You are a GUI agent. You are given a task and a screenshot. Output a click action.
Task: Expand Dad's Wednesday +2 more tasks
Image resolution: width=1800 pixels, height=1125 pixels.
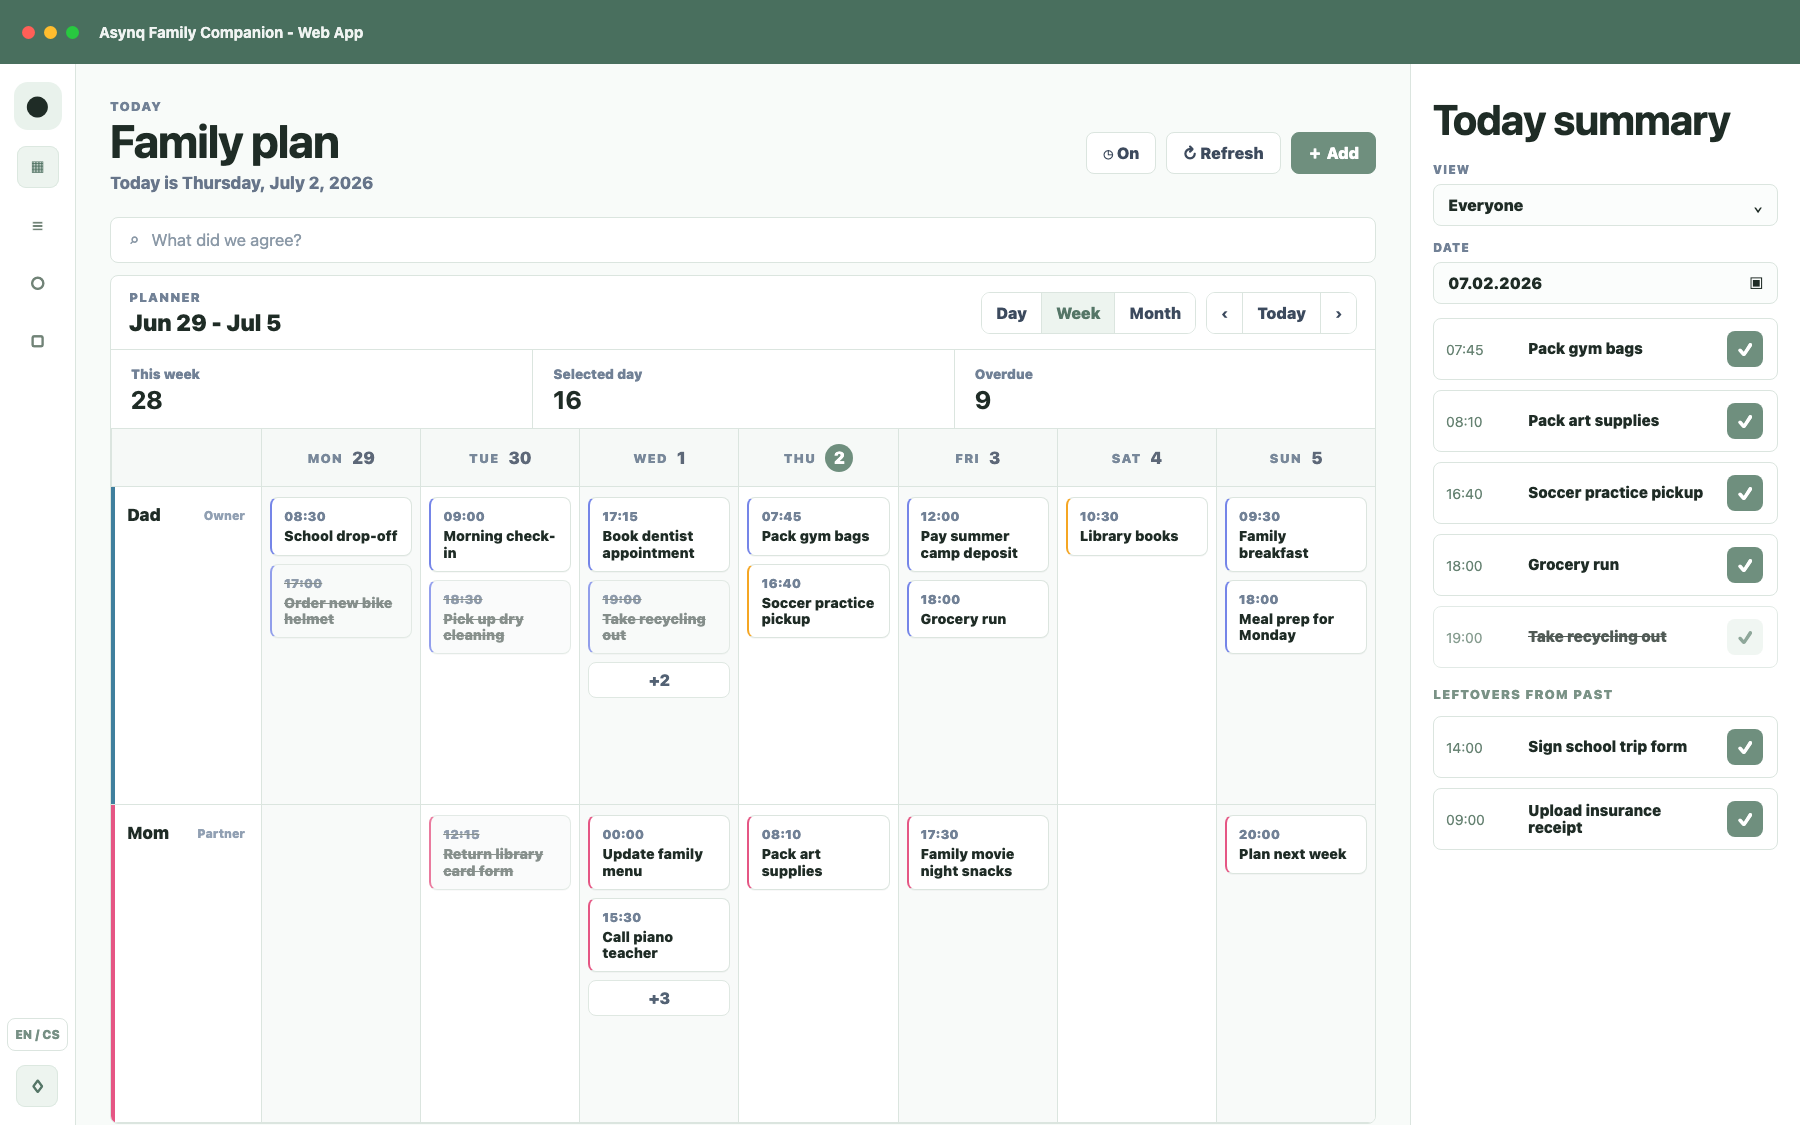pyautogui.click(x=659, y=680)
